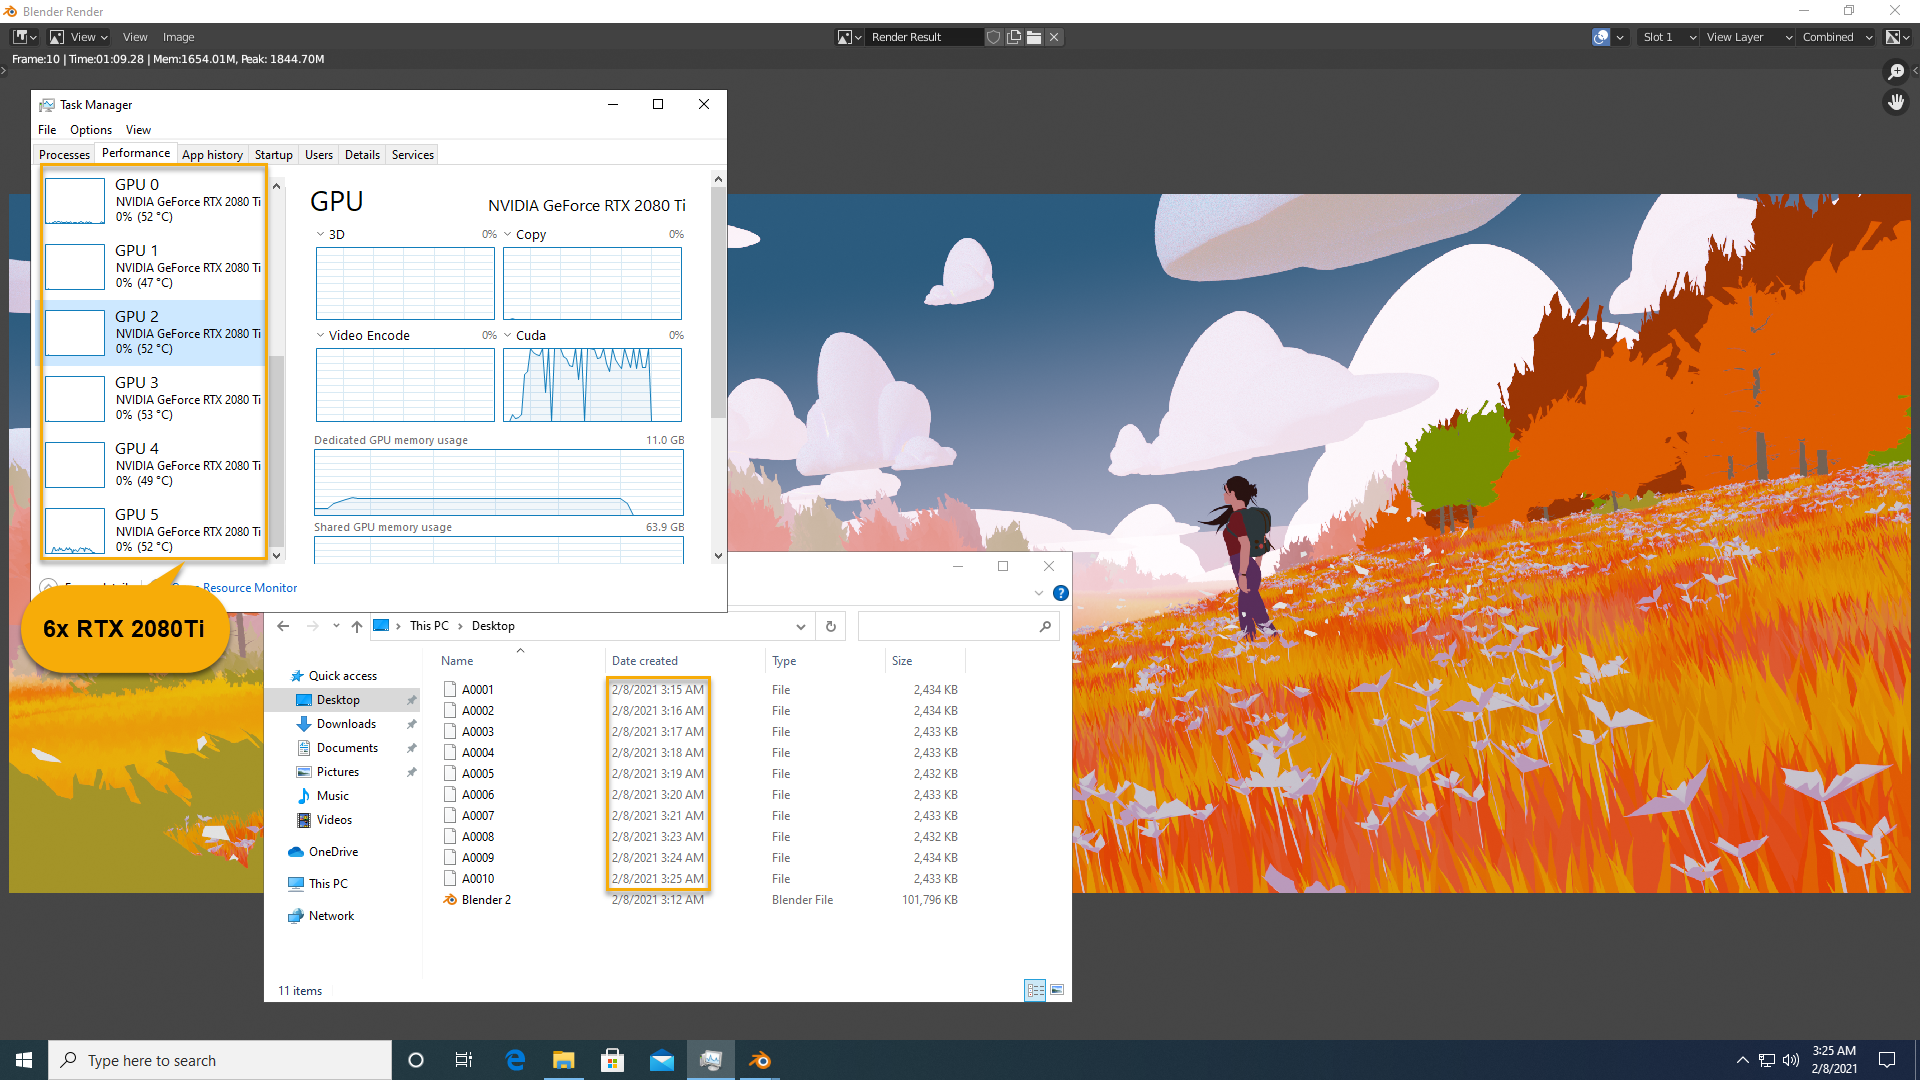This screenshot has height=1080, width=1920.
Task: Toggle the Combined render pass dropdown
Action: [x=1842, y=36]
